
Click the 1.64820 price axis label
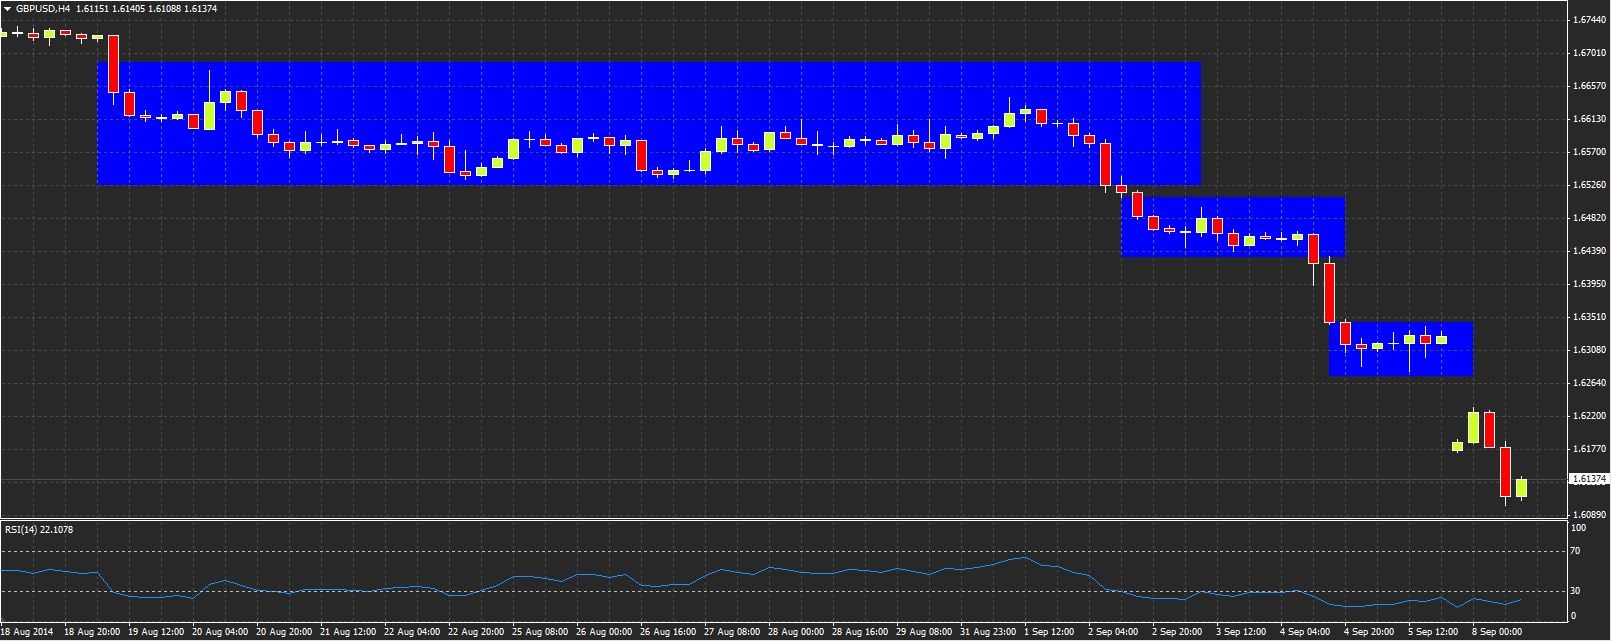(1590, 217)
